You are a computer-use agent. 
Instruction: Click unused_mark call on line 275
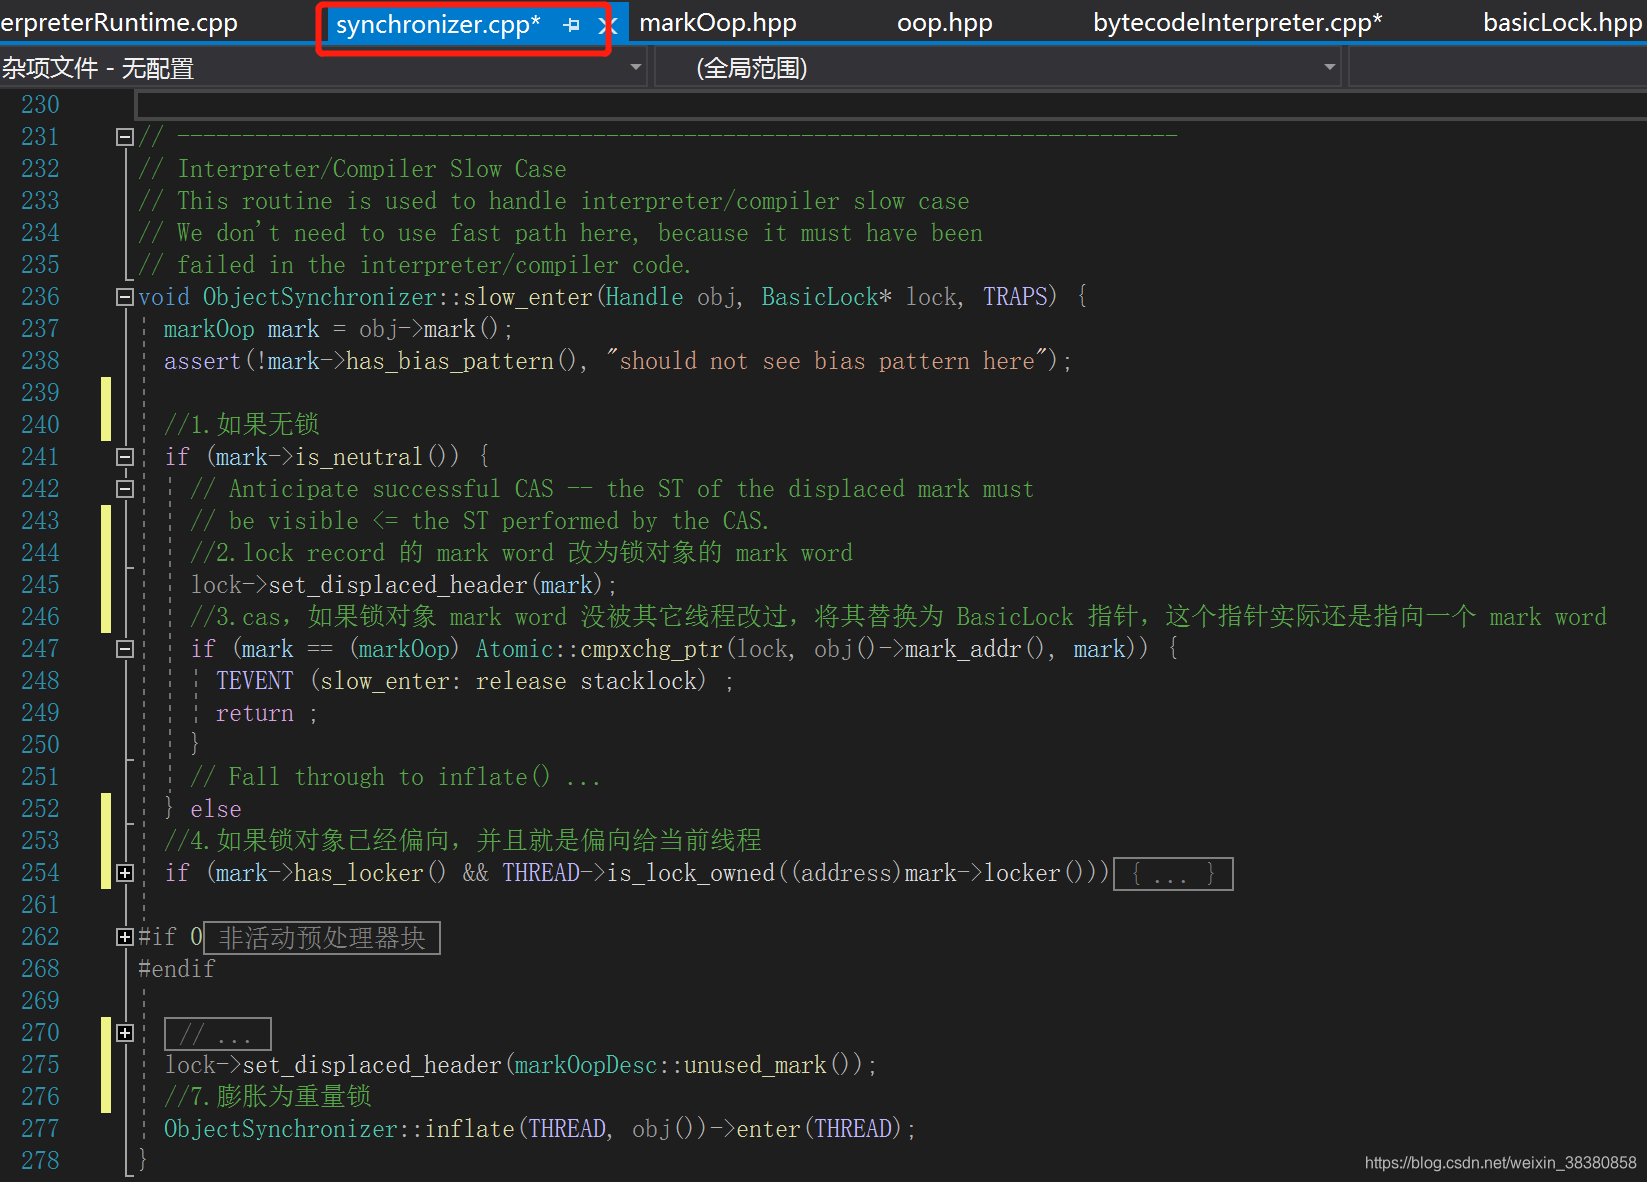click(x=755, y=1065)
